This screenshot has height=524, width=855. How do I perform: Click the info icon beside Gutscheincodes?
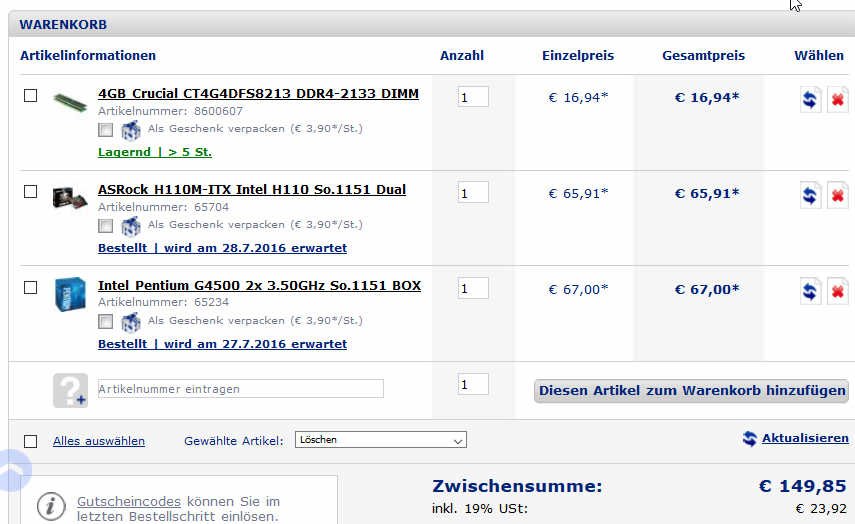[51, 507]
